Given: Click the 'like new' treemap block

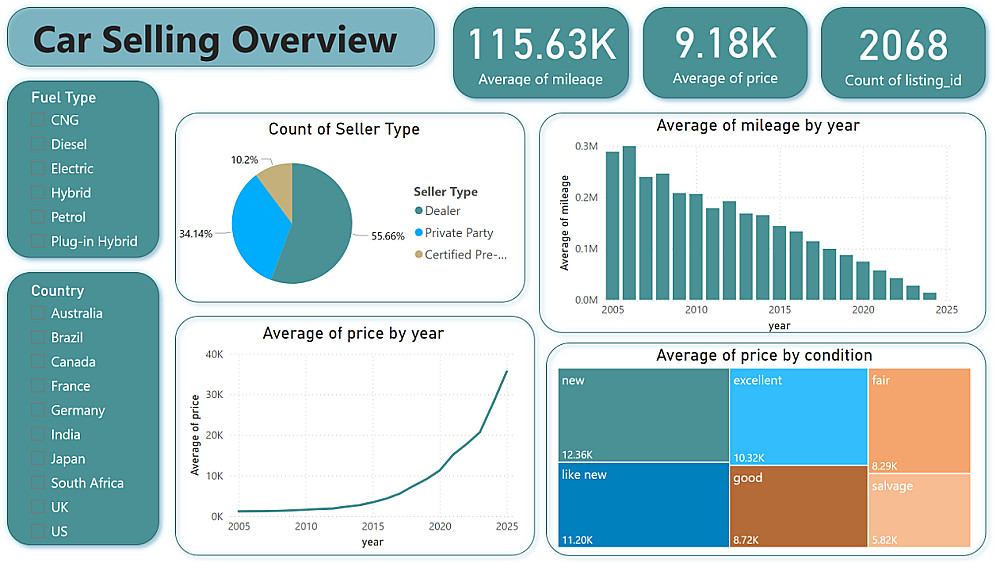Looking at the screenshot, I should tap(643, 505).
